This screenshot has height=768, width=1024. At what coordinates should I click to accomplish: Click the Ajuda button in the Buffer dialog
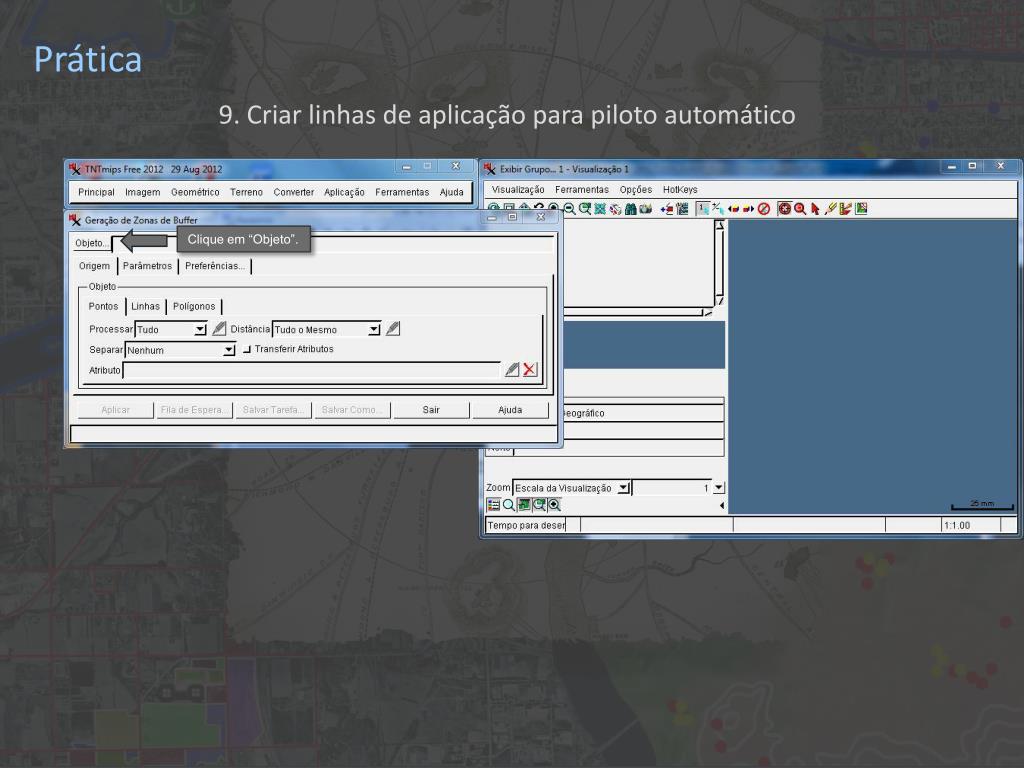[x=510, y=410]
